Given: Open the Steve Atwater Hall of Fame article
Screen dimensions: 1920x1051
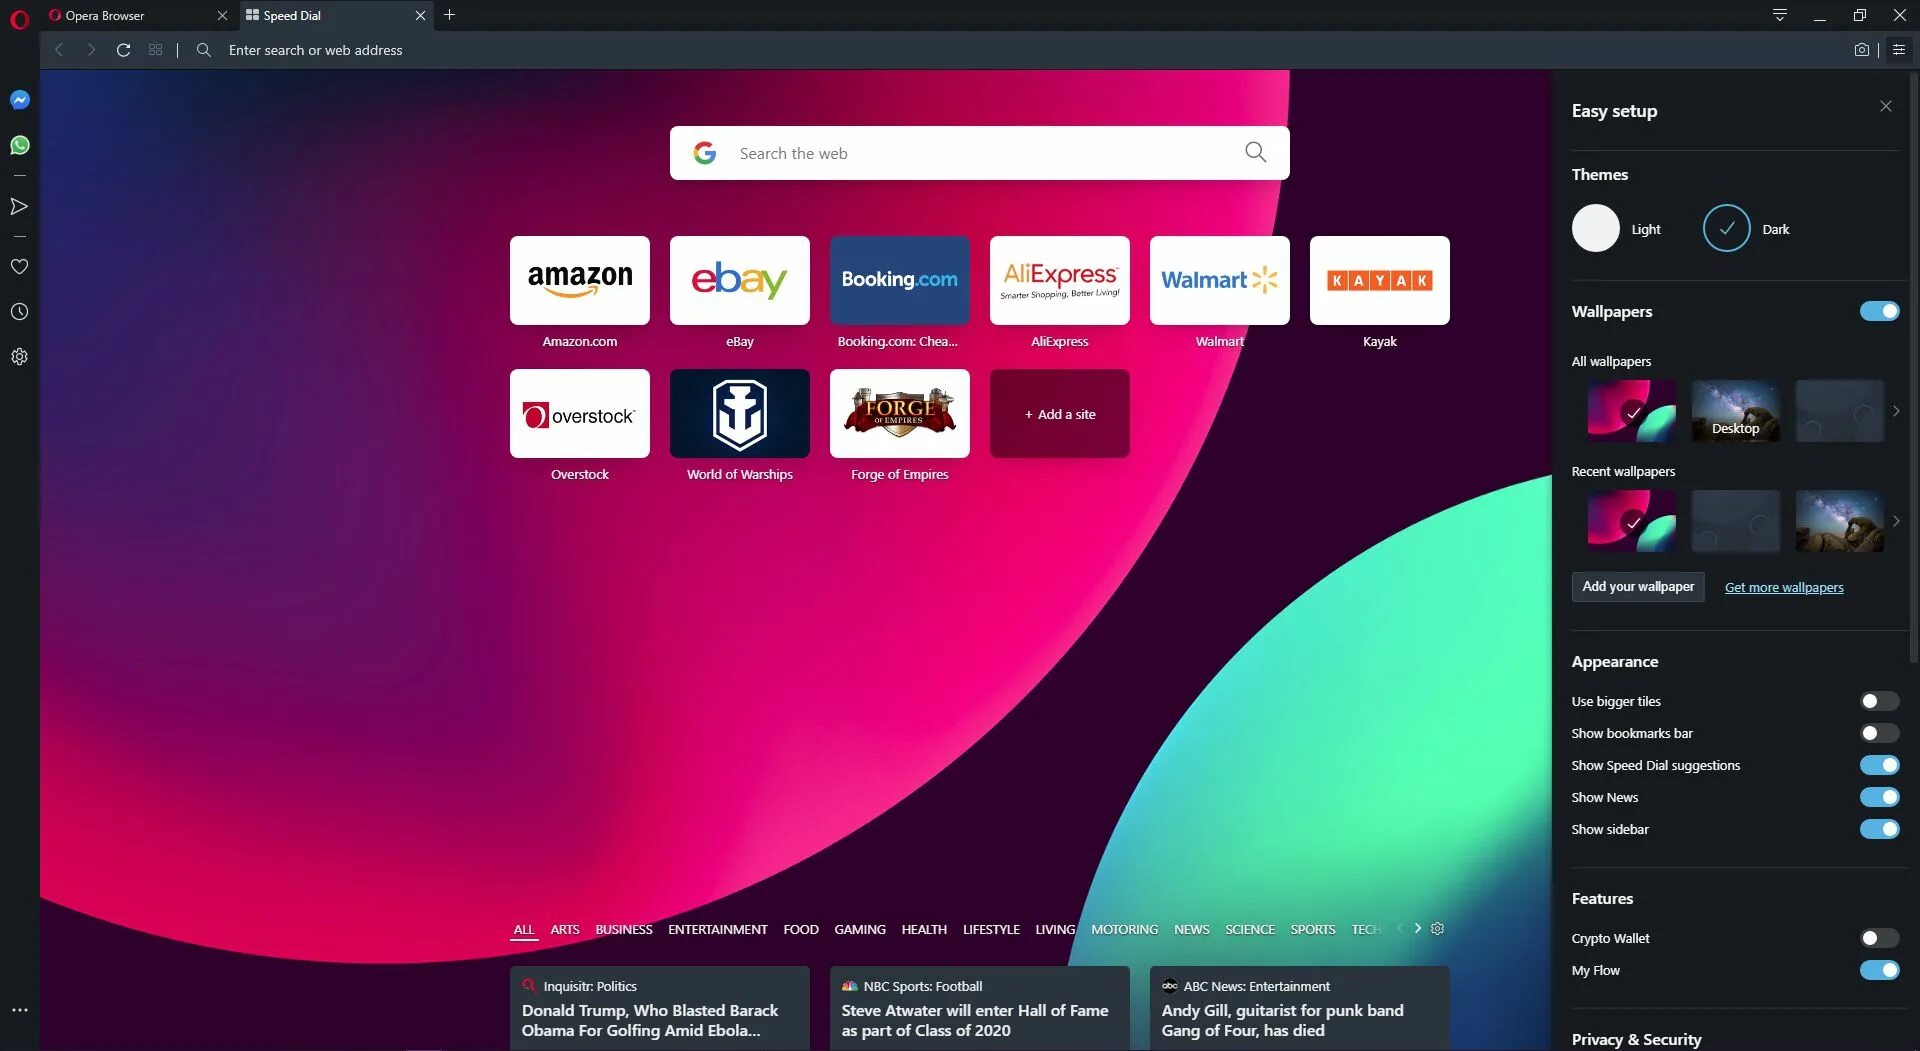Looking at the screenshot, I should coord(980,1008).
